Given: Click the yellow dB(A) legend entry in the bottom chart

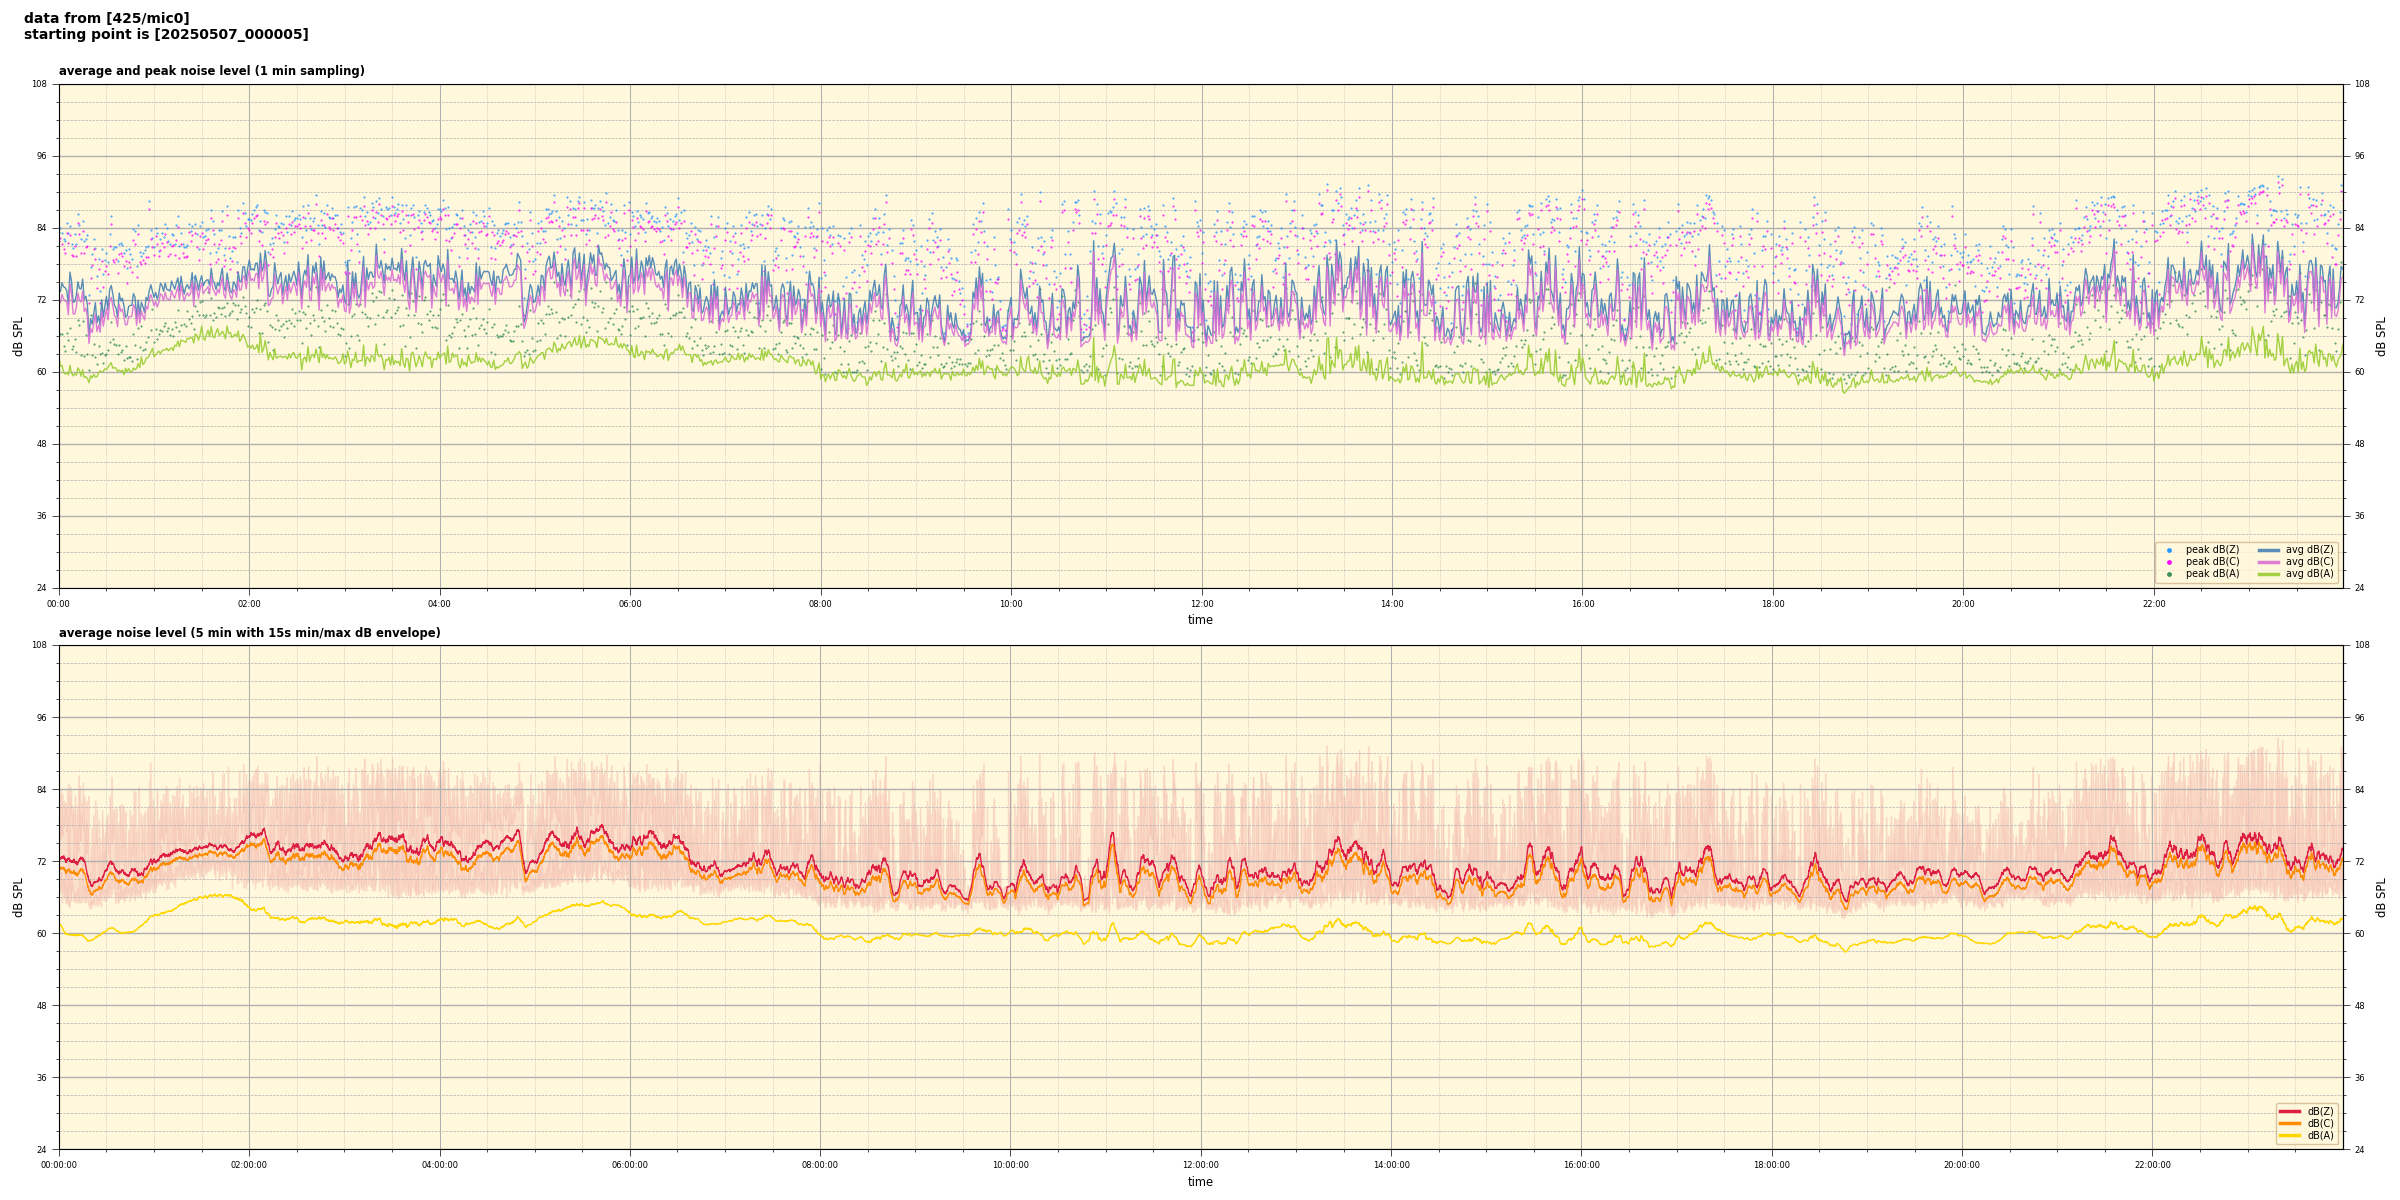Looking at the screenshot, I should (2306, 1135).
